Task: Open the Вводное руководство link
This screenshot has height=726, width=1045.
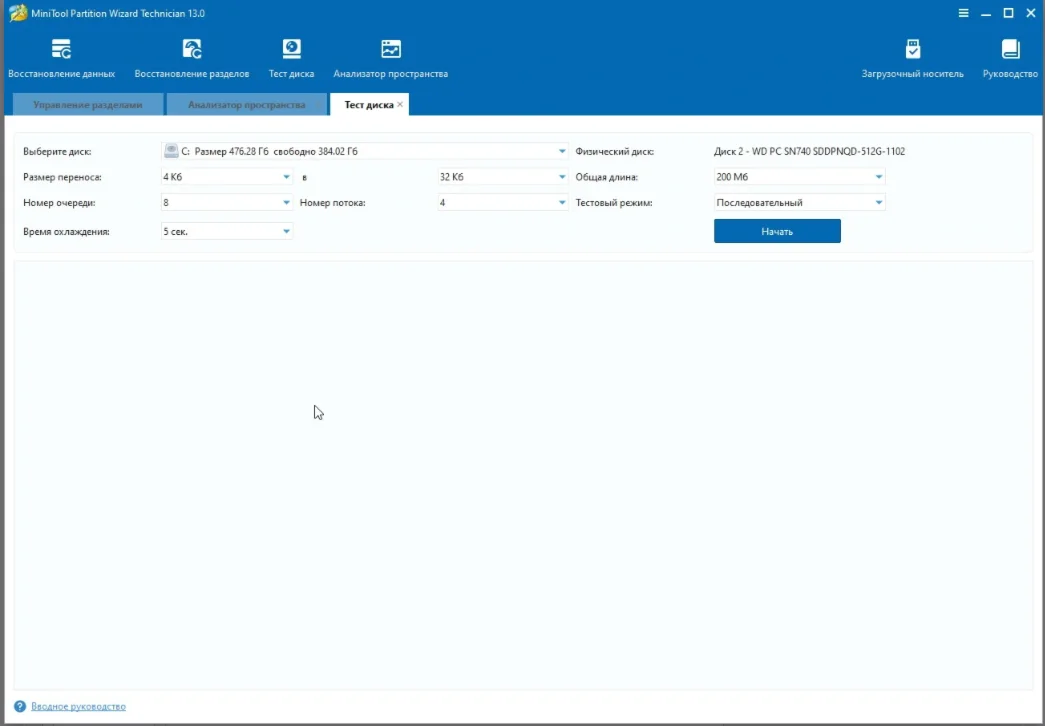Action: (78, 706)
